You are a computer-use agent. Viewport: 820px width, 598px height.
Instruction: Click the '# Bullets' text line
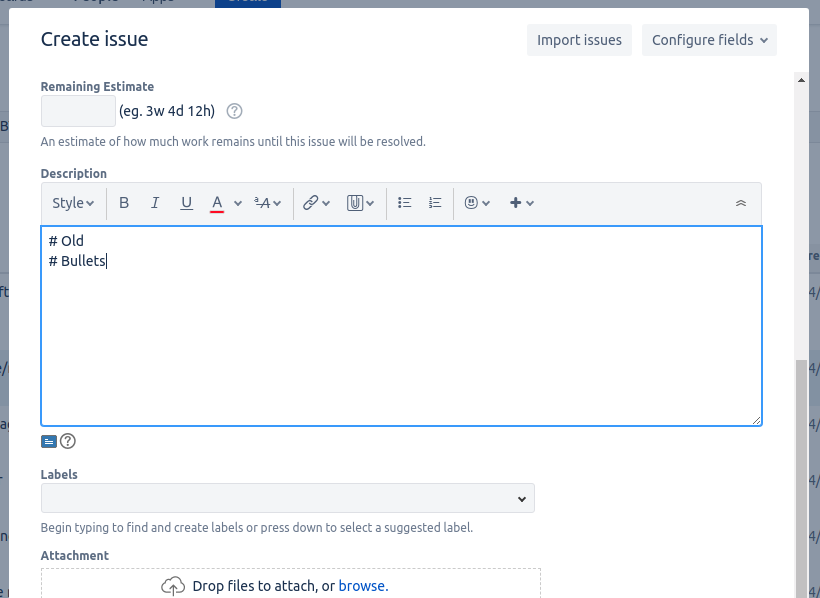(x=77, y=261)
